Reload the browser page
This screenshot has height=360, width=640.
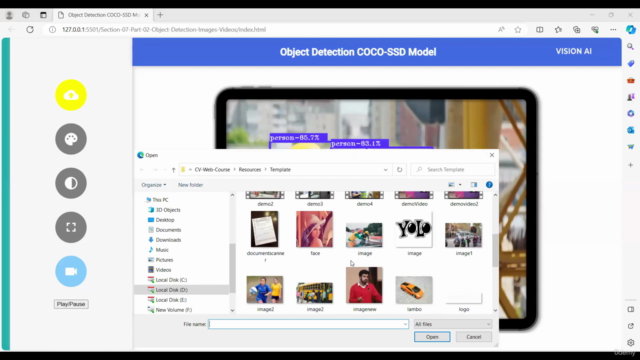30,29
